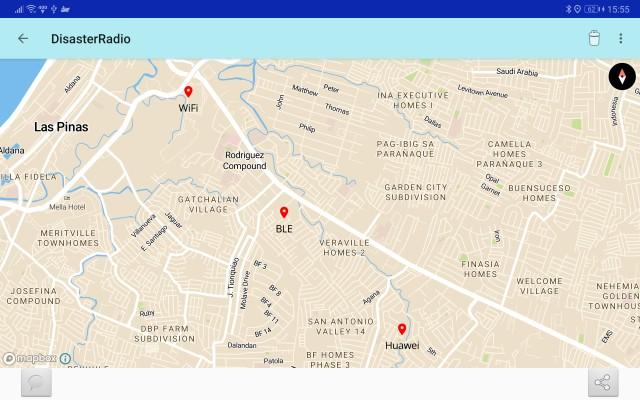Open the map attribution info icon
640x400 pixels.
point(65,358)
